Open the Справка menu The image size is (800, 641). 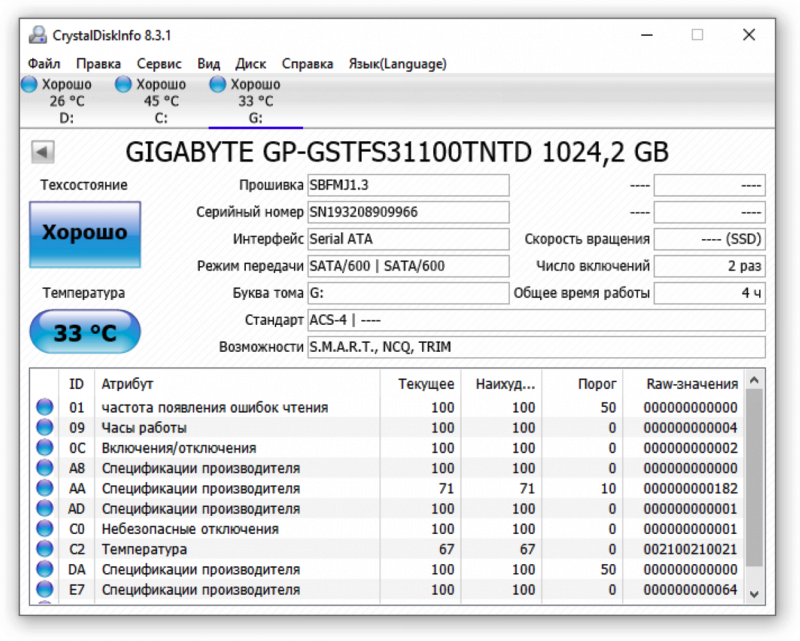click(308, 64)
